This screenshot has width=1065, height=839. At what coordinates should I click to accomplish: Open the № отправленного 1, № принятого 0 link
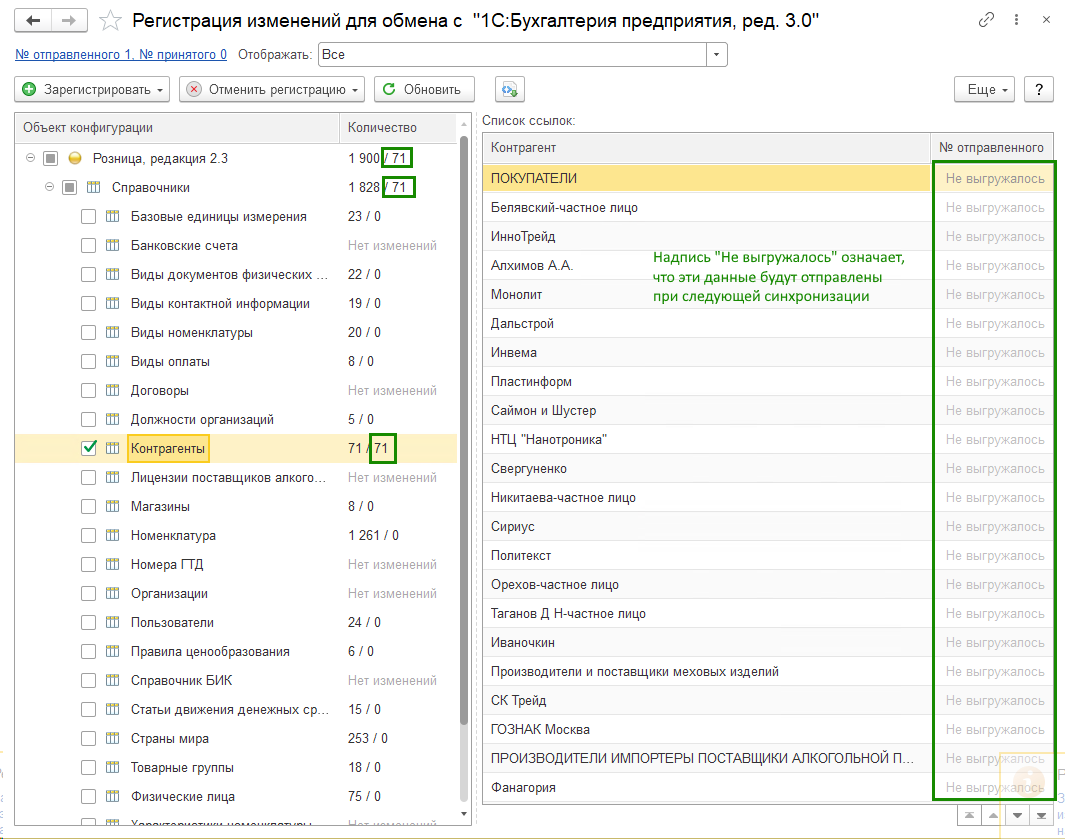(x=121, y=54)
